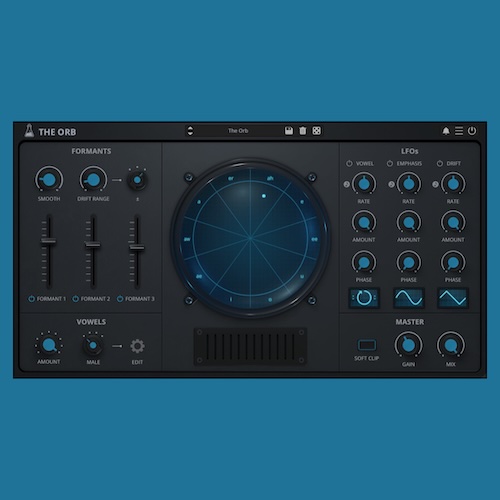Click the DRIFT RANGE knob

click(x=93, y=180)
